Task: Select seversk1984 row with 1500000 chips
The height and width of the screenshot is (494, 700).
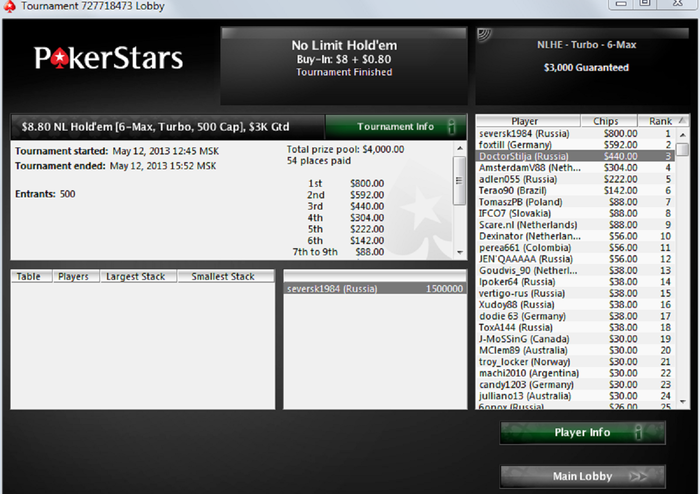Action: pos(375,289)
